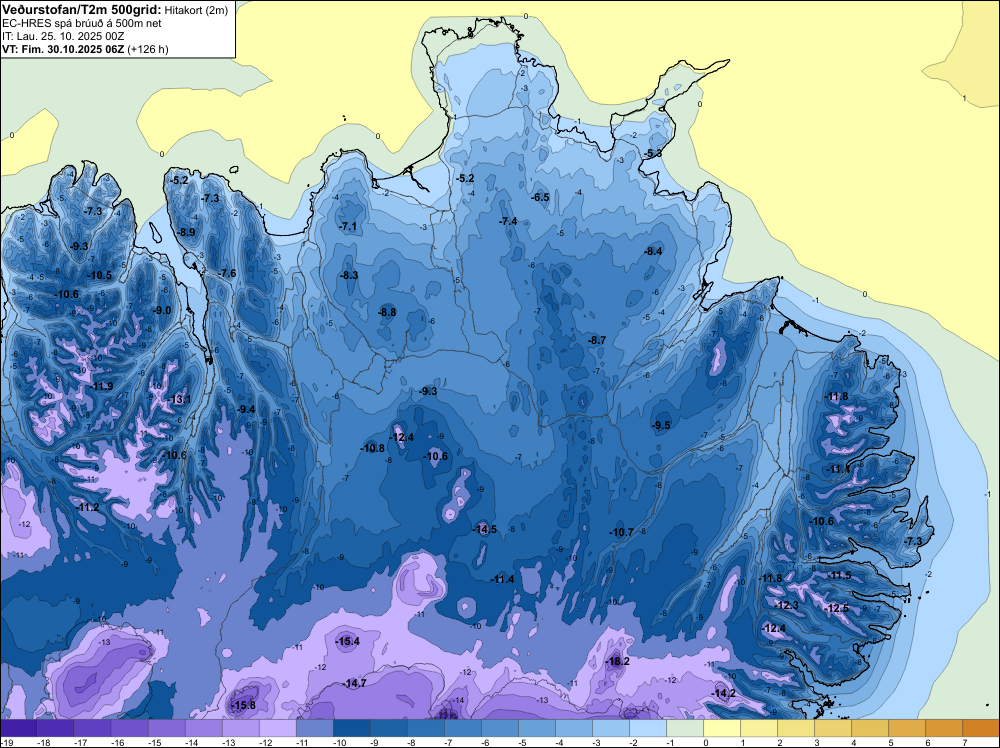Click the map temperature value -15.4
The image size is (1000, 748).
point(348,642)
